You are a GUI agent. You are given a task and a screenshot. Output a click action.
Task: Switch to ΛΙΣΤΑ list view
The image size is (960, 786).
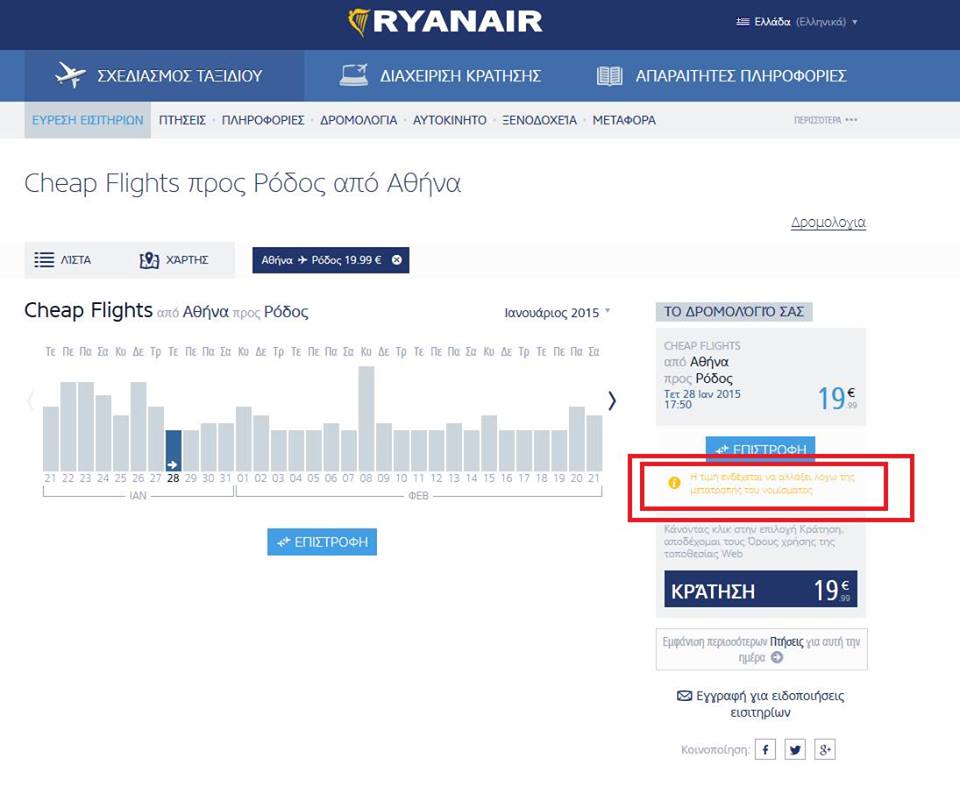pos(62,260)
